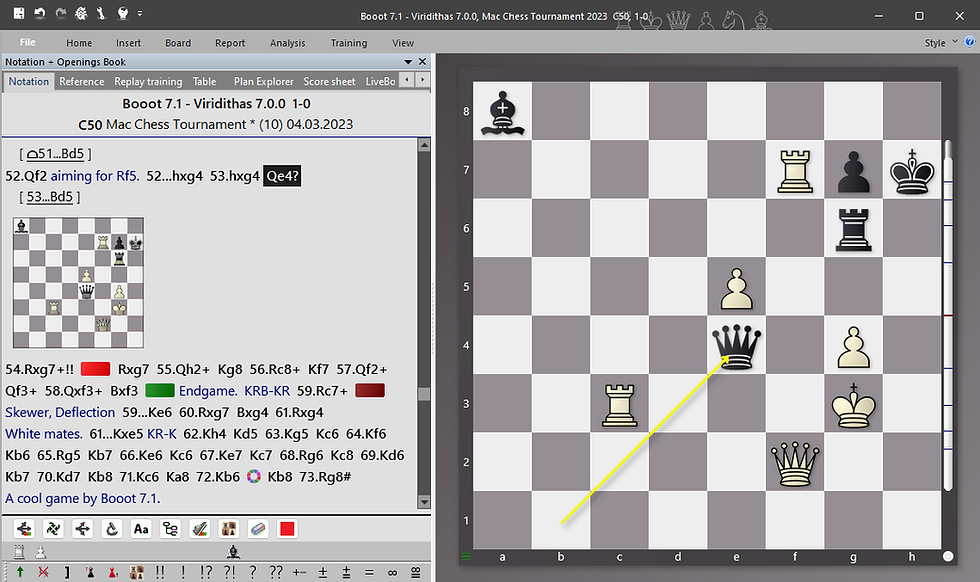Screen dimensions: 980x582
Task: Open the quick access toolbar customize dropdown
Action: pyautogui.click(x=139, y=13)
